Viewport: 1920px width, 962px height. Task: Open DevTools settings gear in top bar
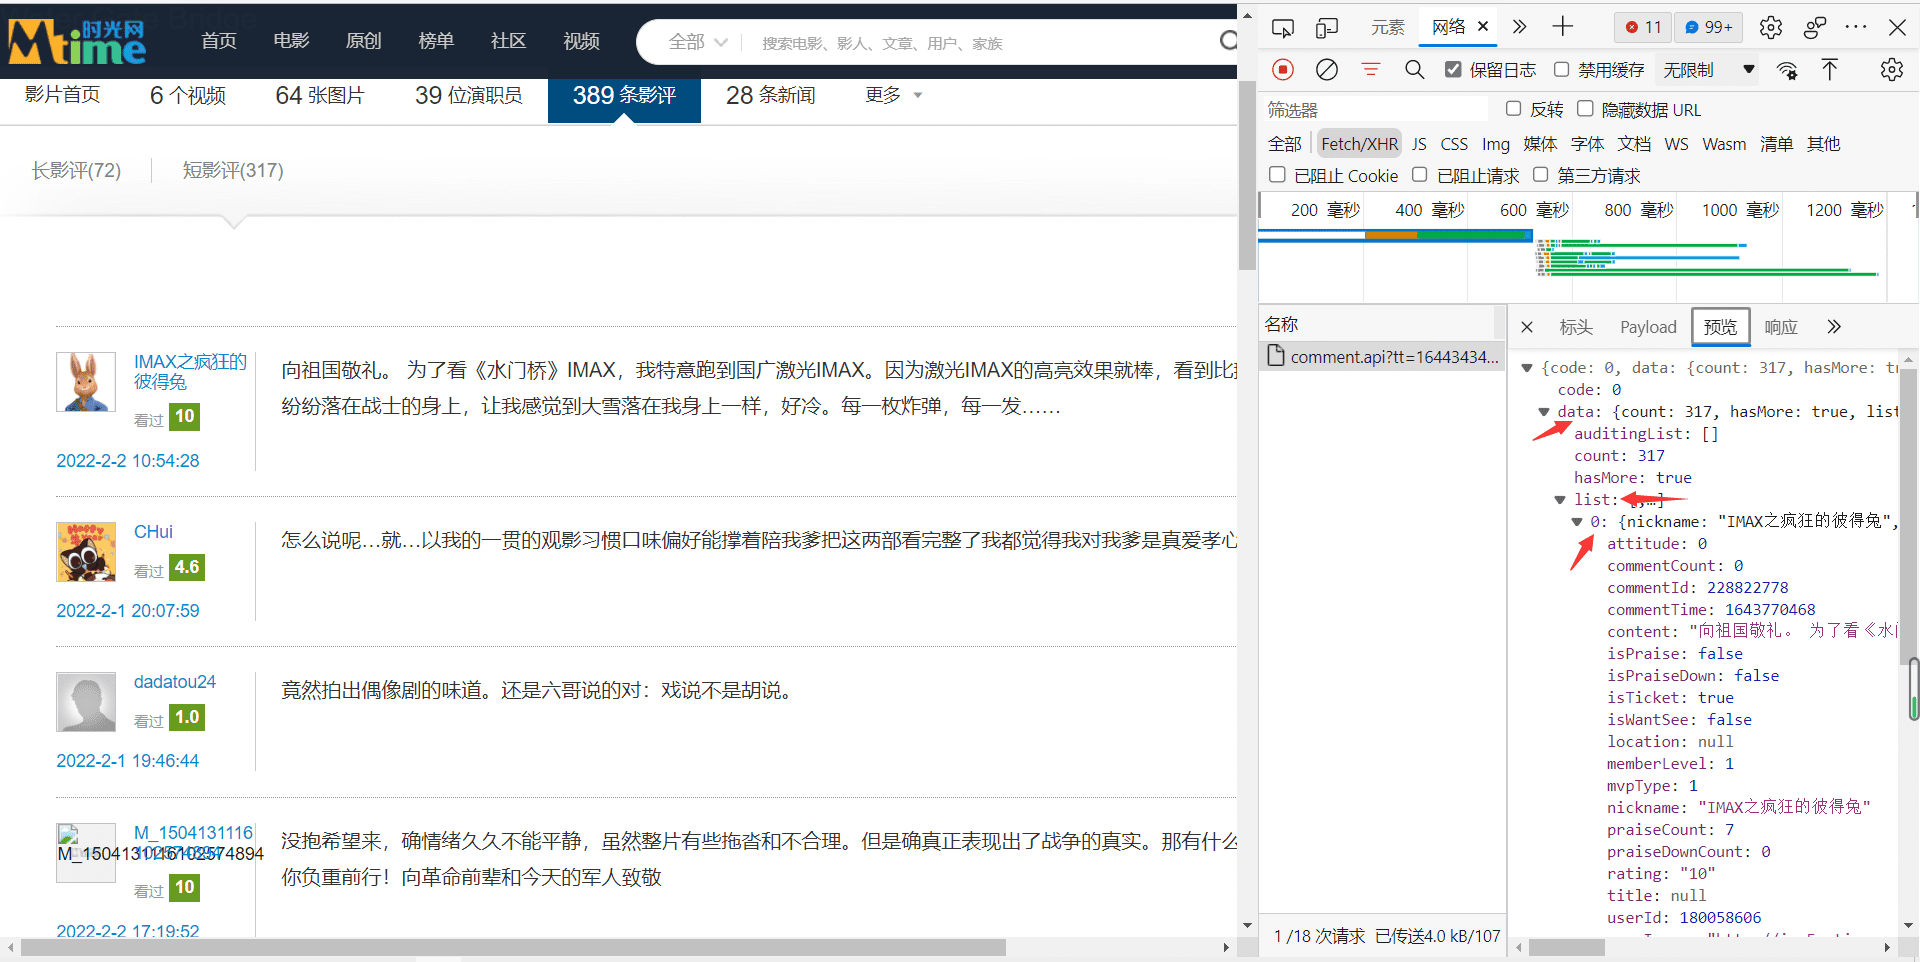pos(1771,27)
